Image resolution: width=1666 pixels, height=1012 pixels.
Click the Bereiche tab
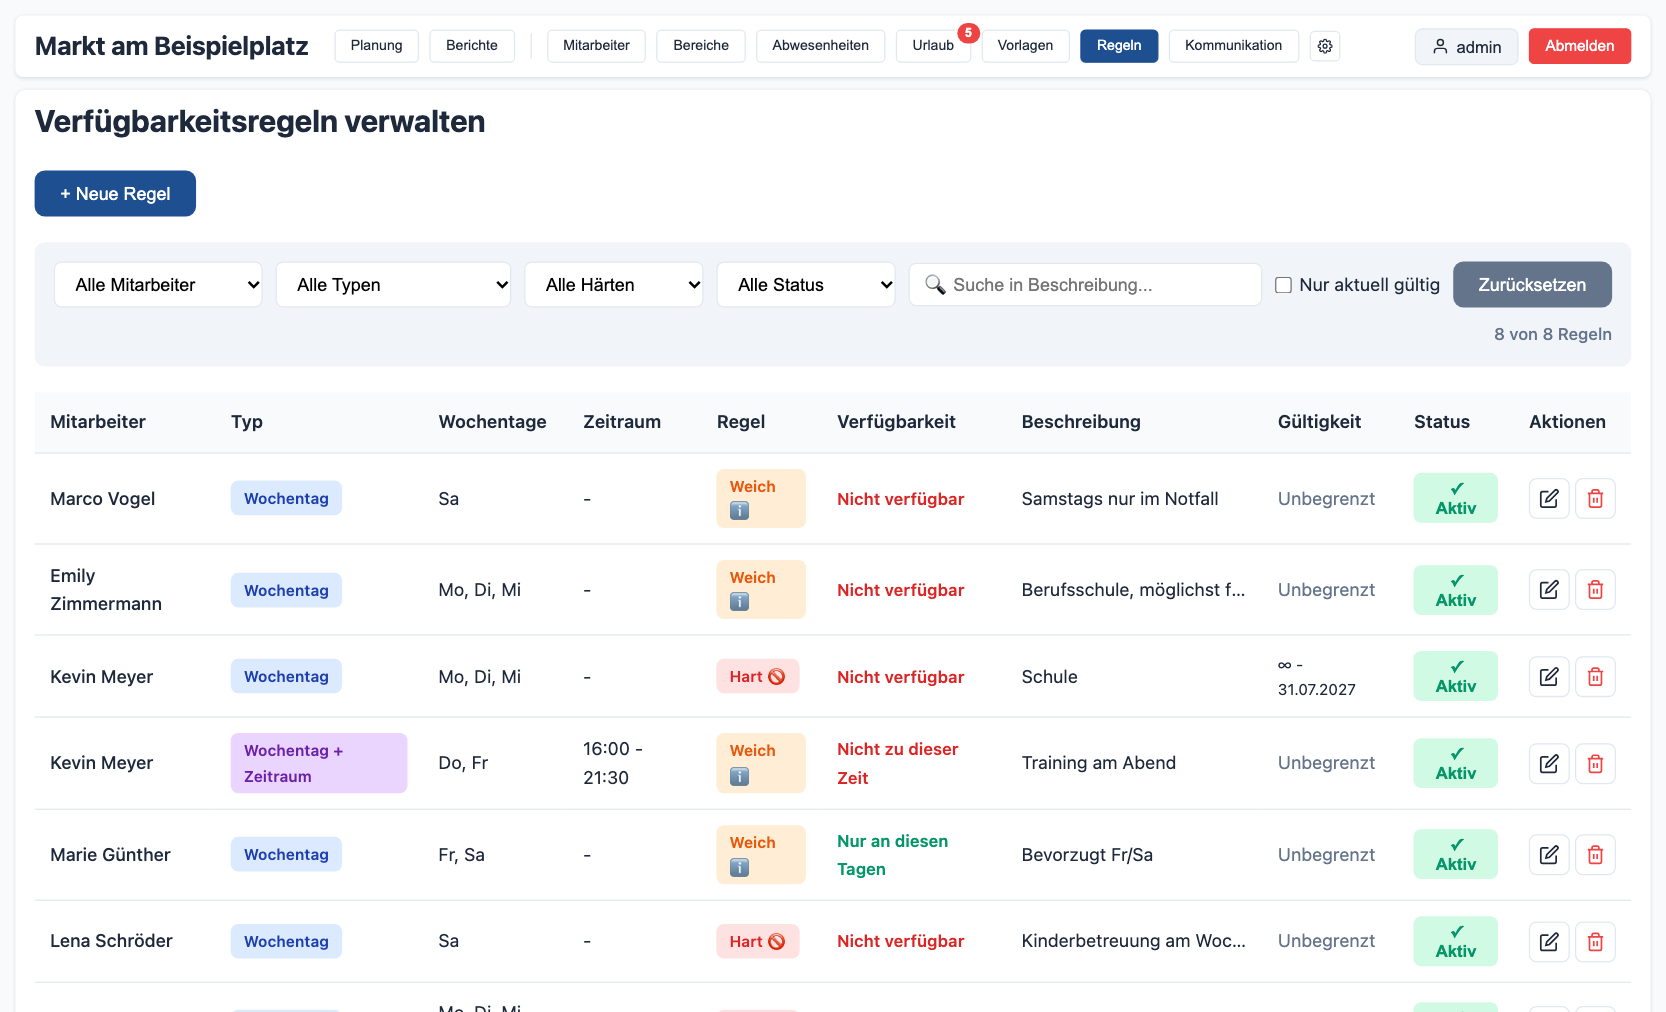(701, 46)
